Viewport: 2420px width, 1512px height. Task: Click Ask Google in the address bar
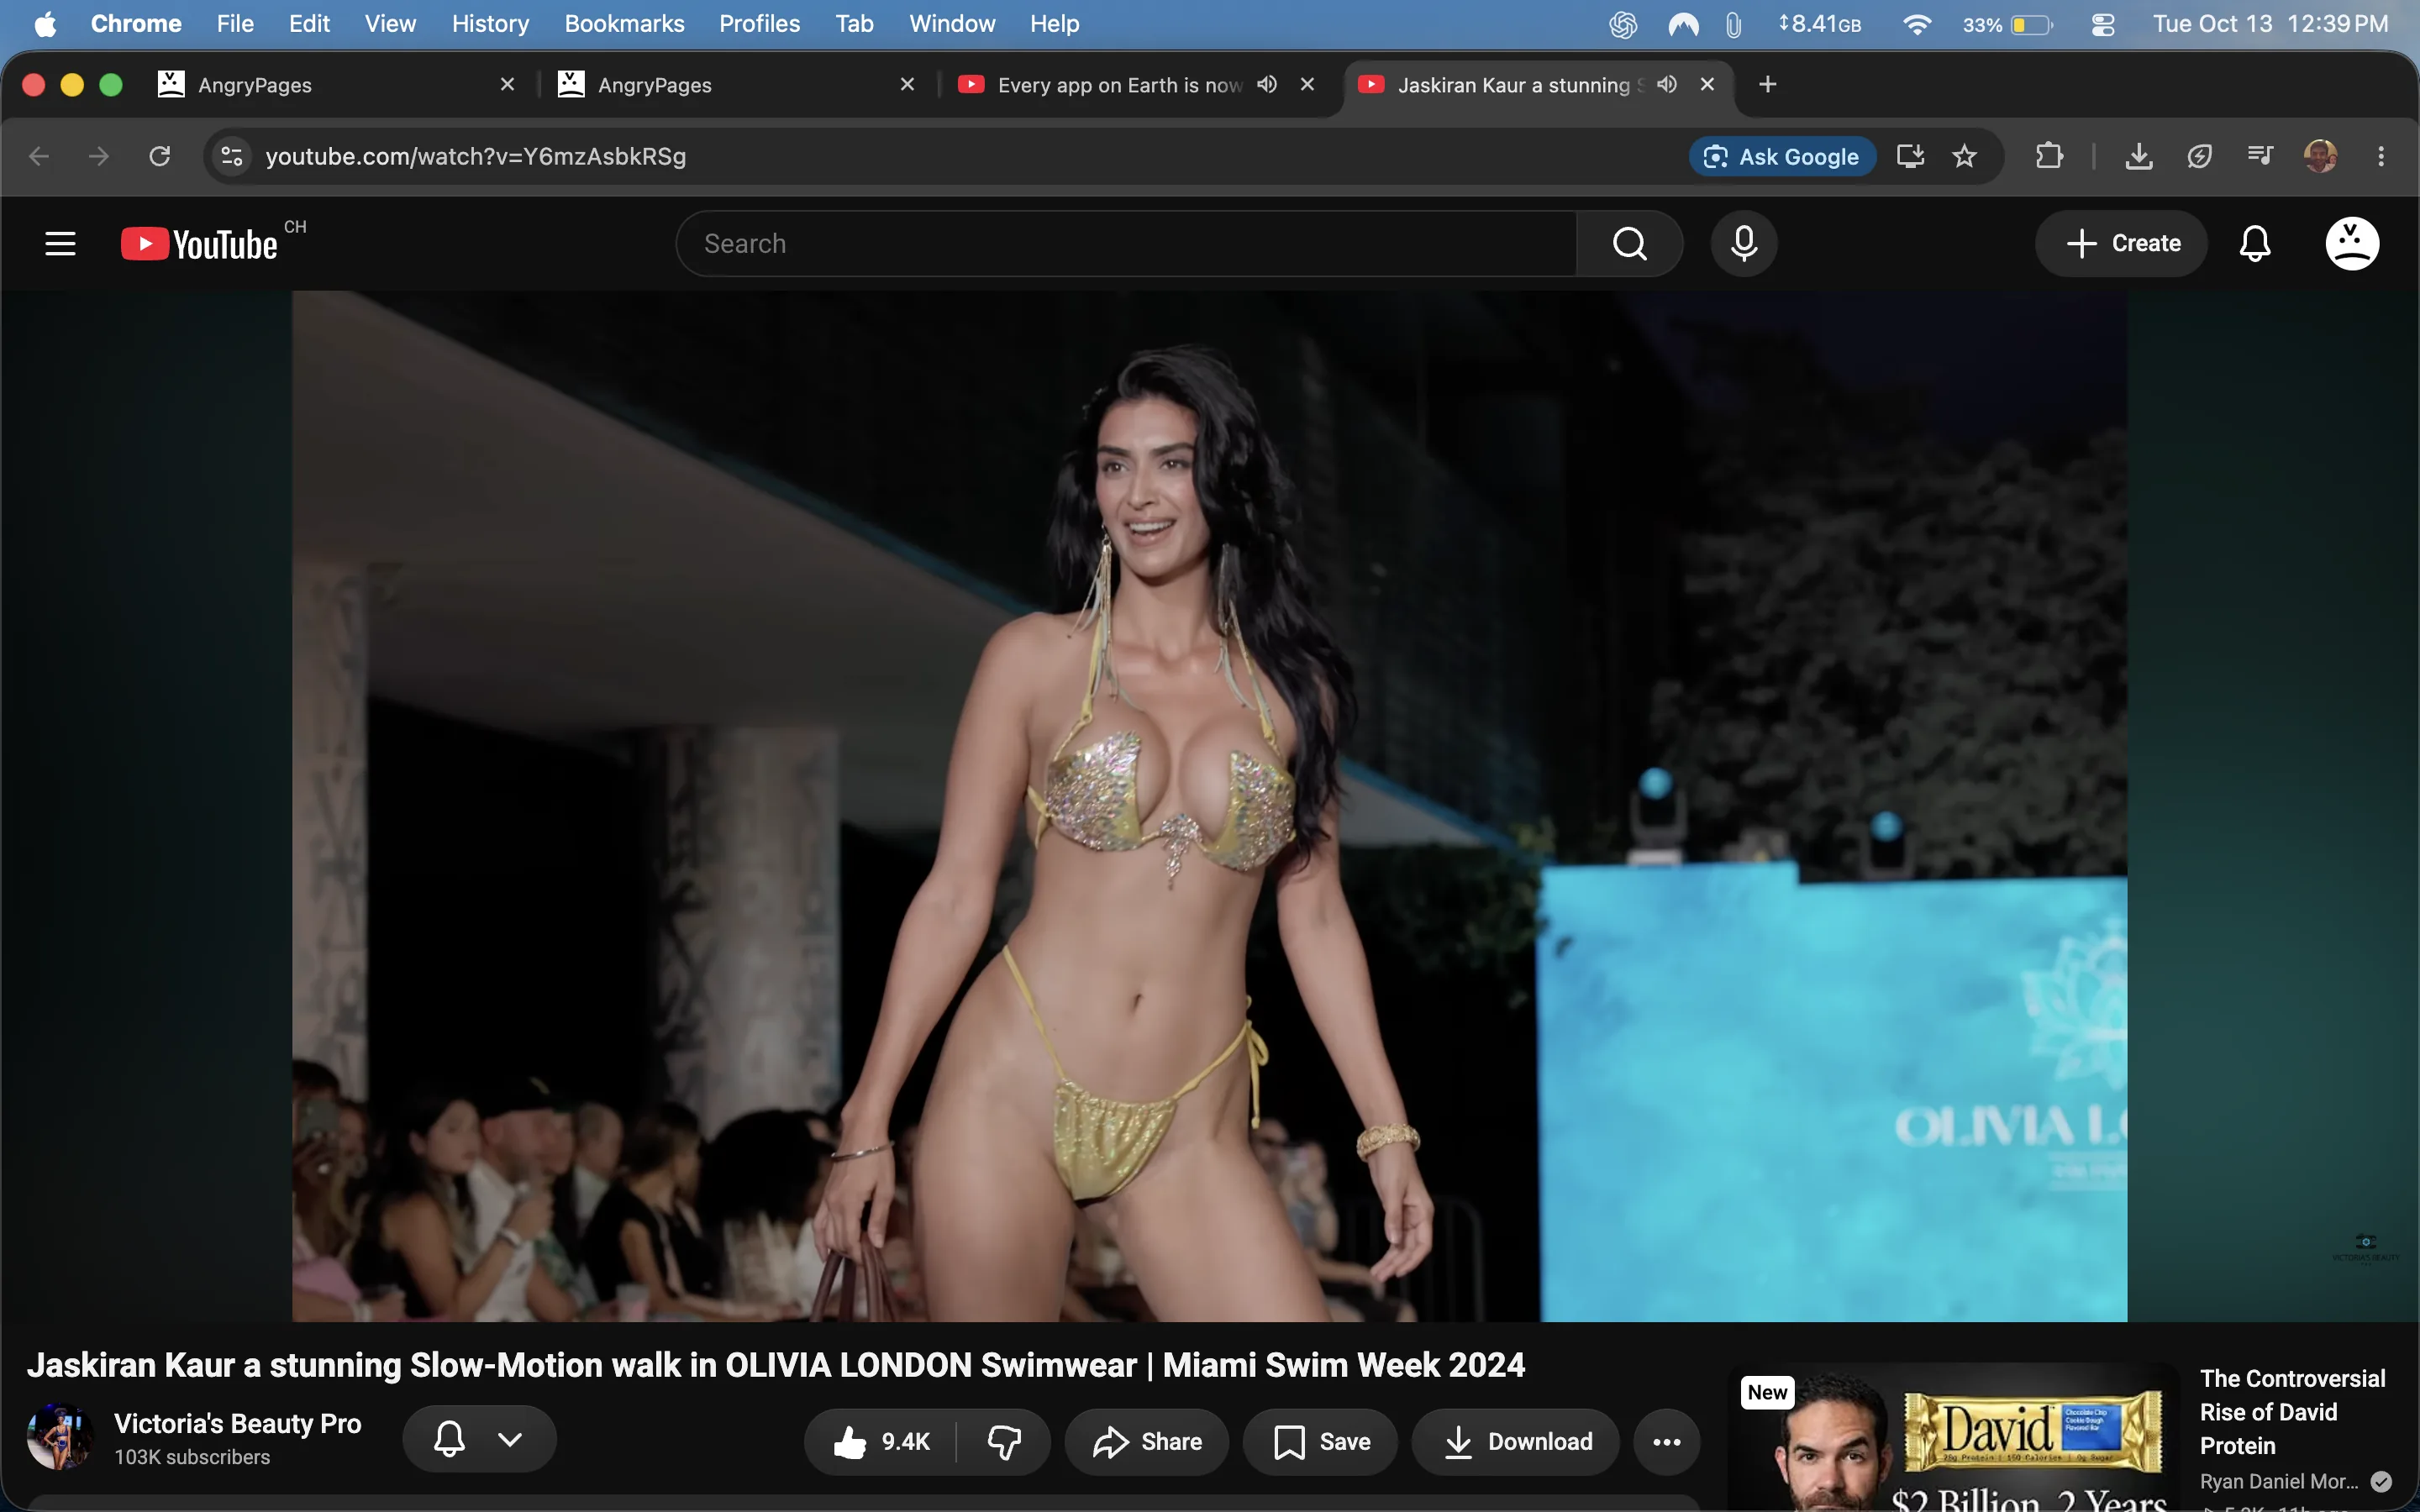pyautogui.click(x=1781, y=156)
